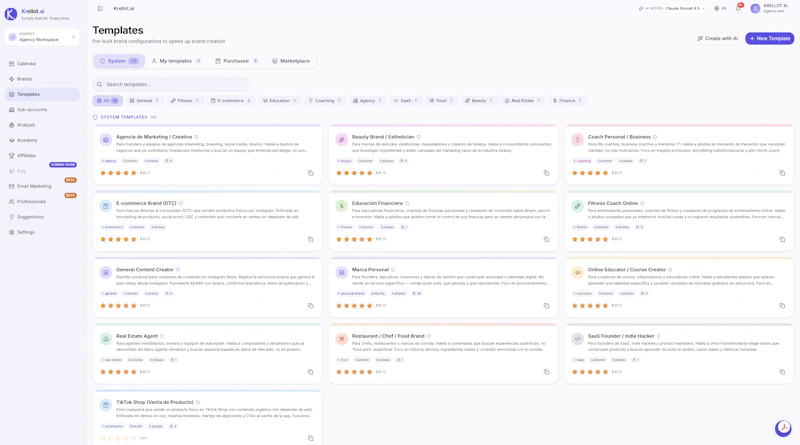Open the notifications bell
Viewport: 800px width, 445px height.
738,8
